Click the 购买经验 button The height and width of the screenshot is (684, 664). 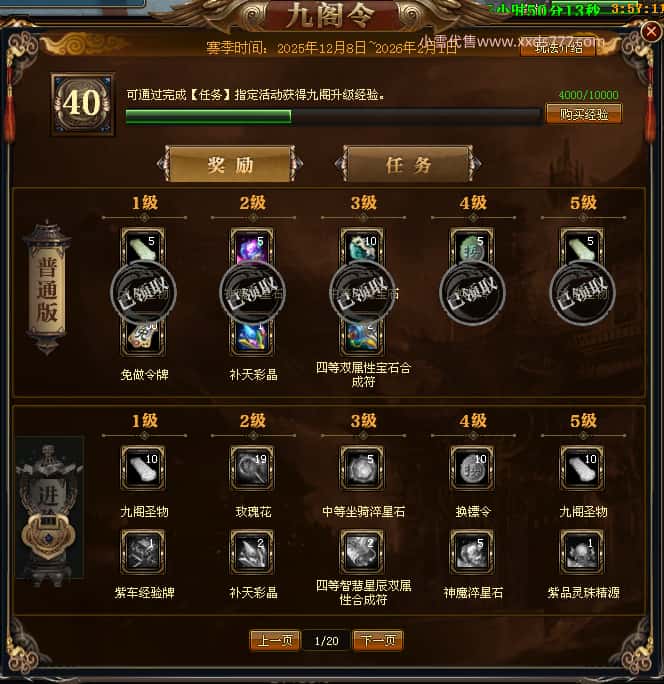pos(584,114)
